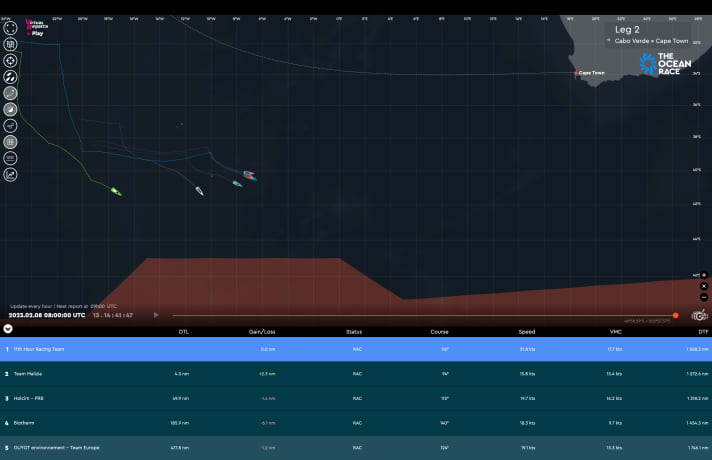Screen dimensions: 712x460
Task: Select GUYOT environnement - Team Europe row
Action: [x=356, y=448]
